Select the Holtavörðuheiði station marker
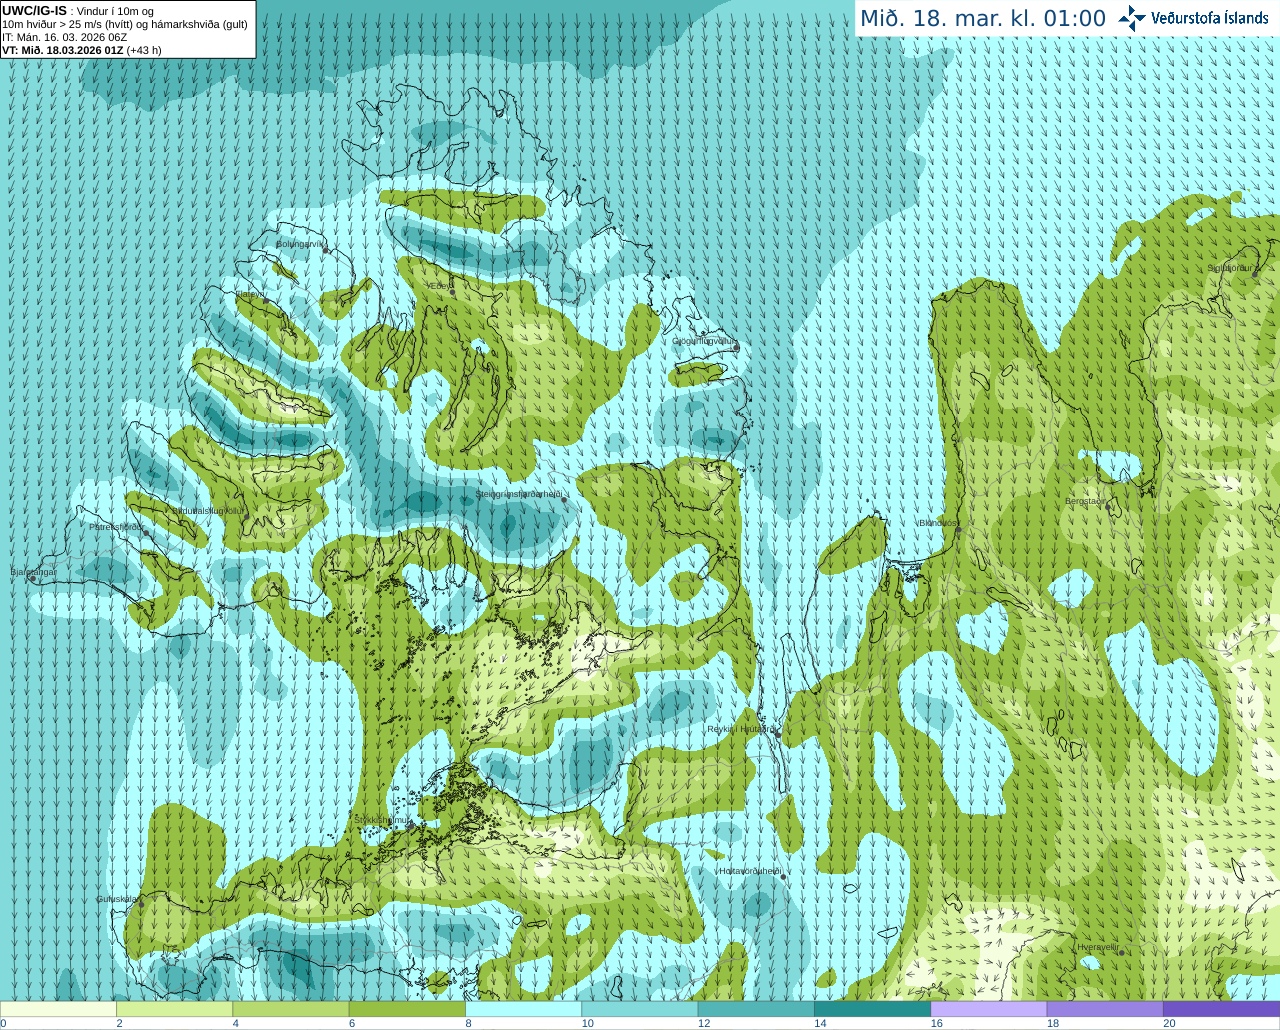The width and height of the screenshot is (1280, 1030). (783, 877)
